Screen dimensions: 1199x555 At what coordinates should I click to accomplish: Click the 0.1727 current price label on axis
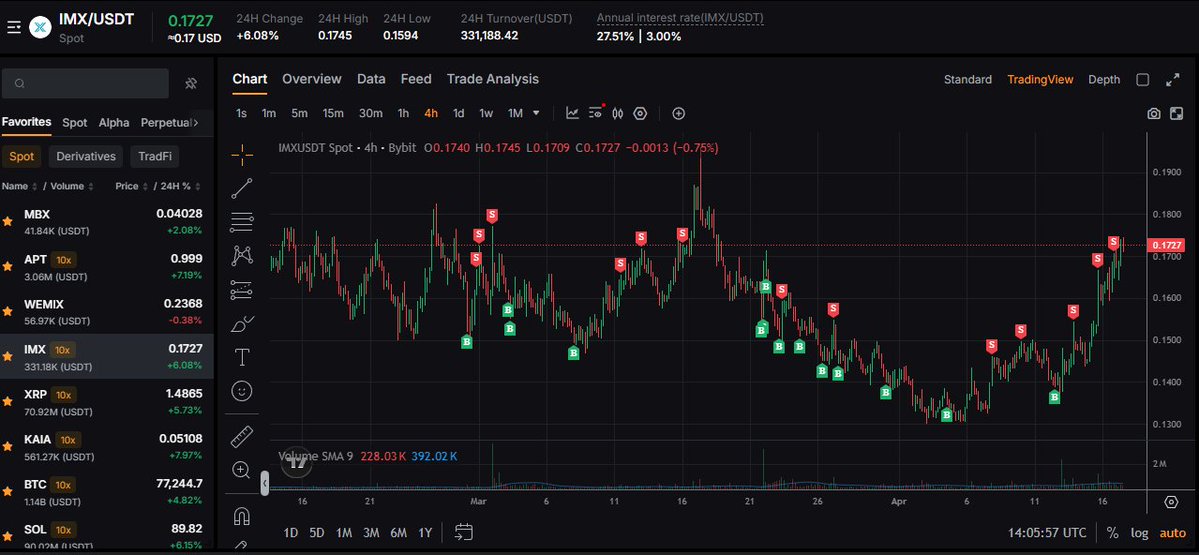coord(1167,245)
